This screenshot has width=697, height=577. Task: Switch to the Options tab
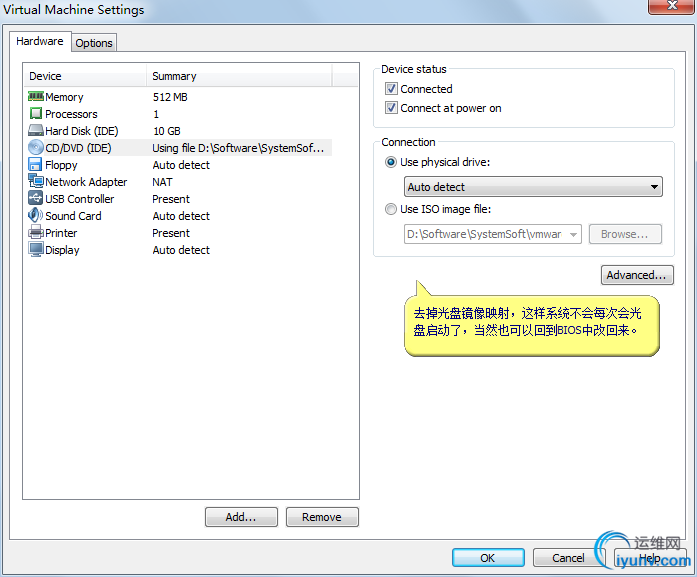94,43
